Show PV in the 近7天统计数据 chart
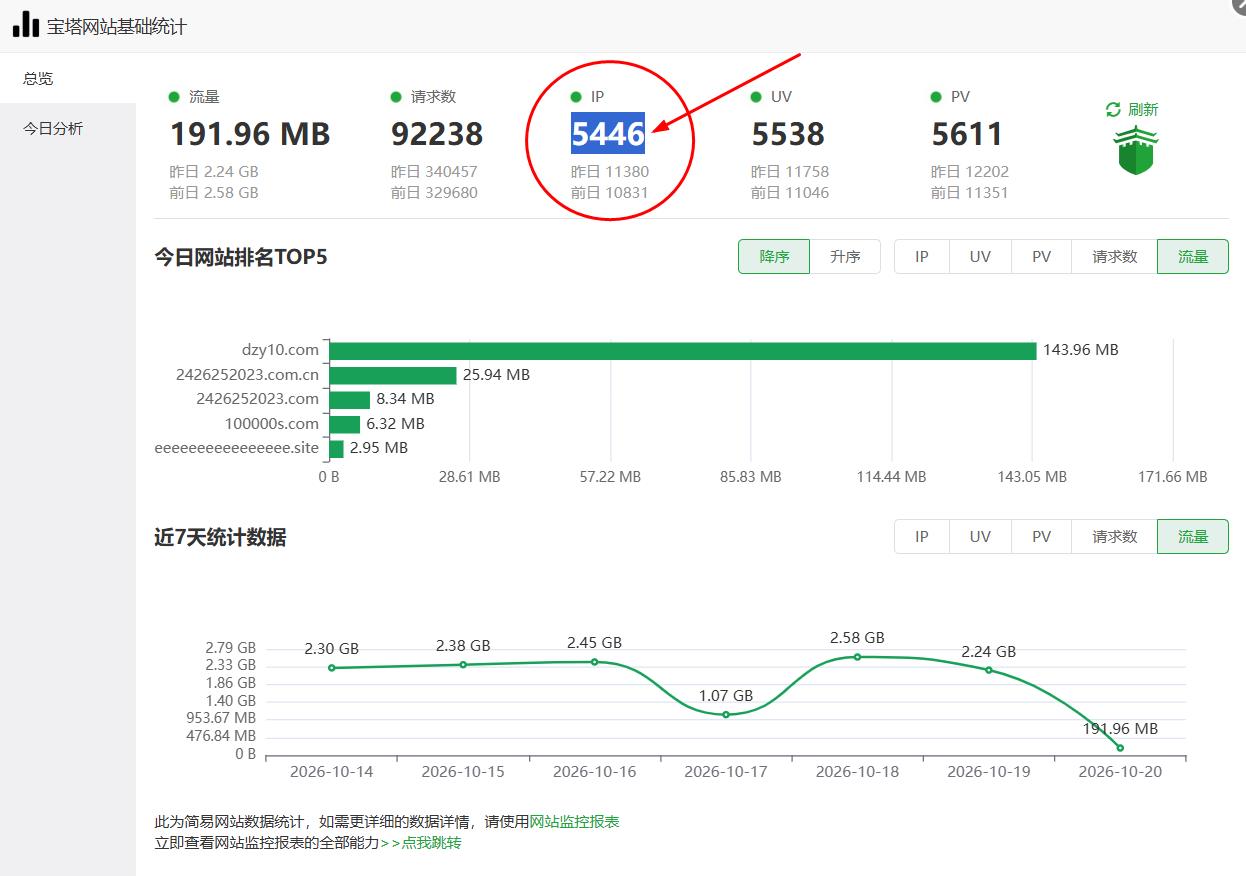 point(1041,536)
